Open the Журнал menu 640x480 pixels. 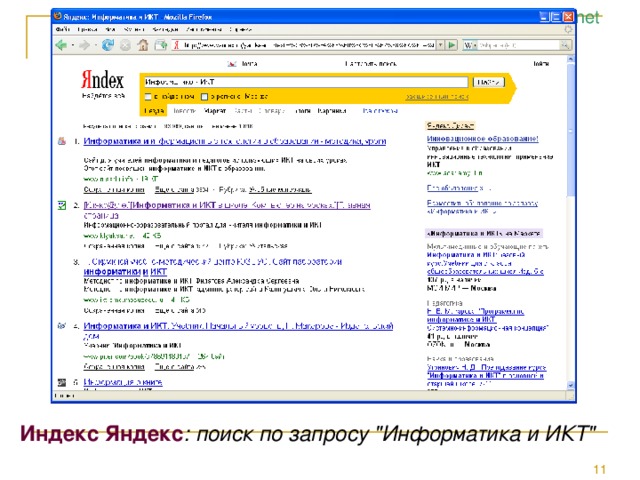point(134,29)
